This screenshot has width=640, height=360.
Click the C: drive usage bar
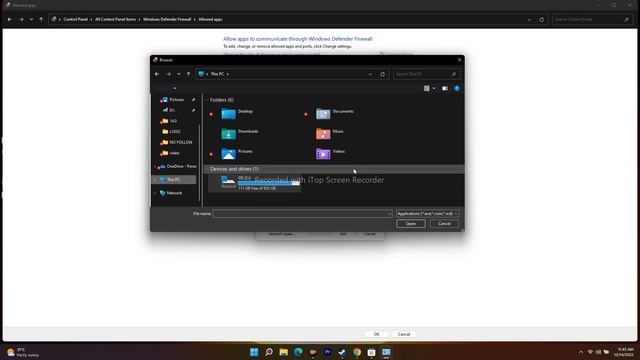(269, 183)
